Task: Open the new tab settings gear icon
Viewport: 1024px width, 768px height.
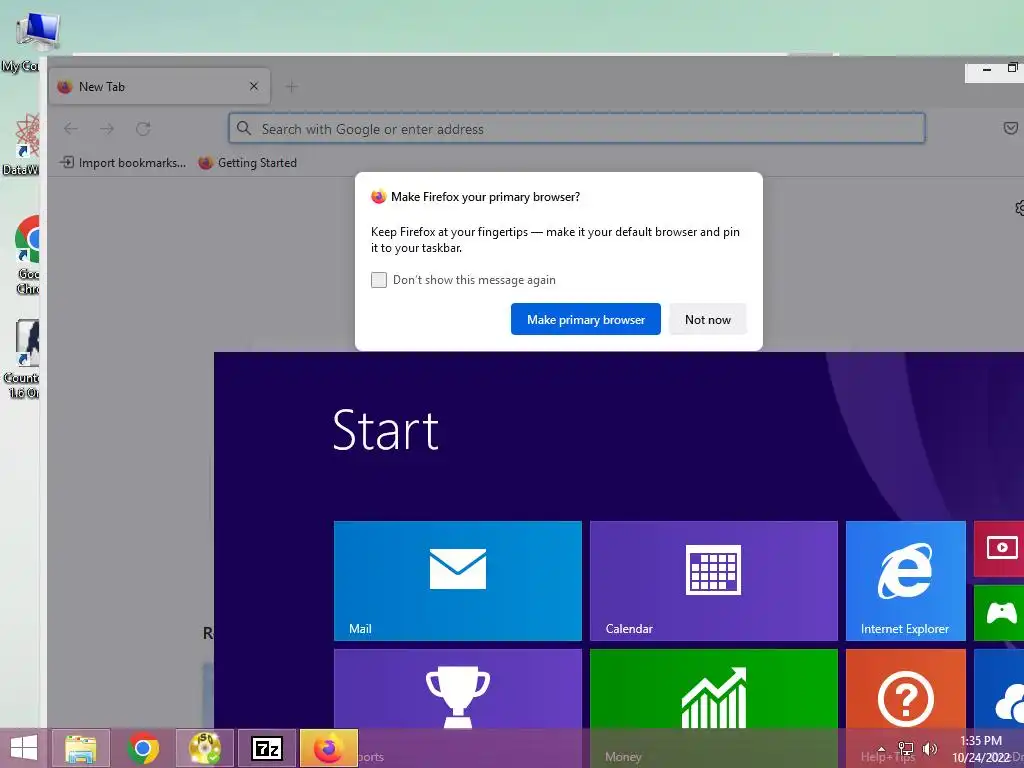Action: pos(1019,208)
